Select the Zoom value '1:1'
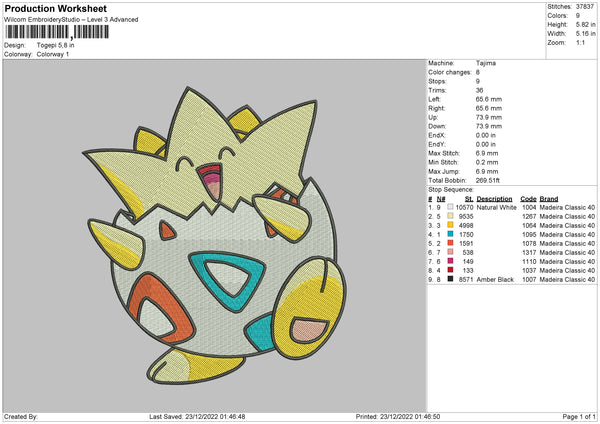The image size is (600, 424). [580, 42]
